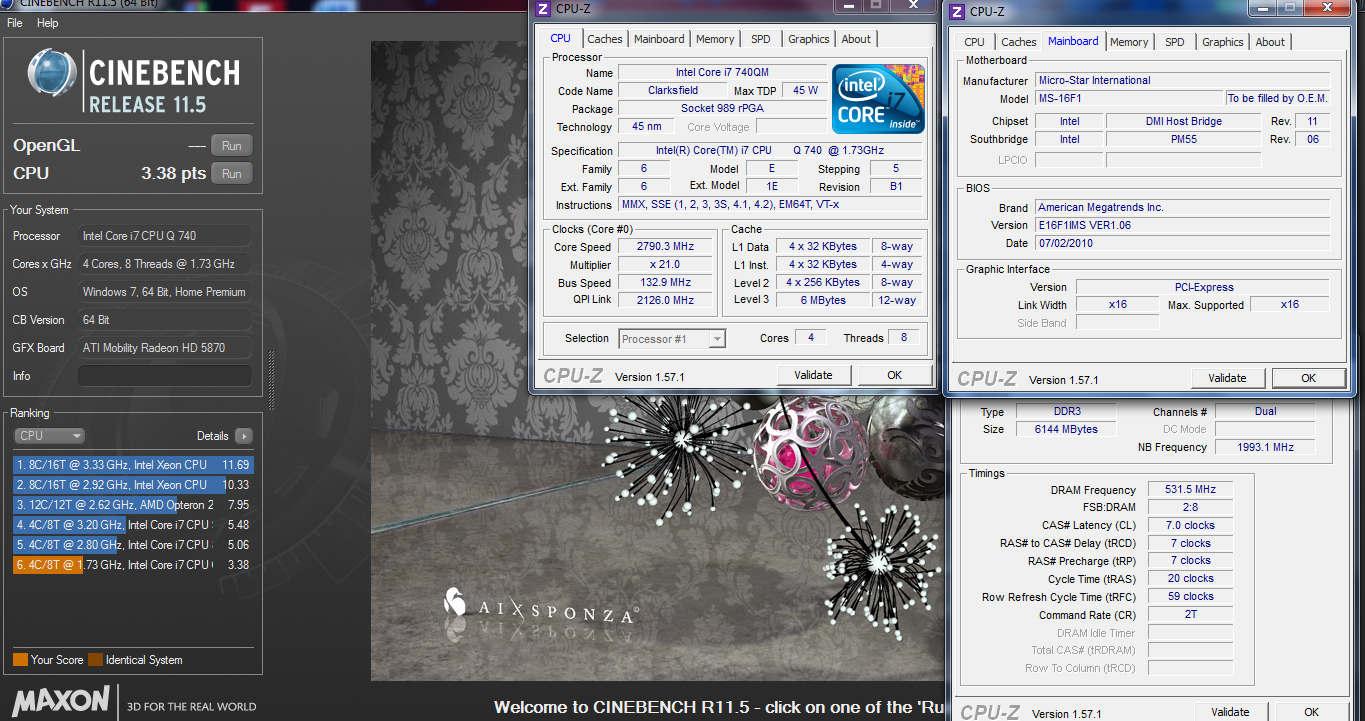The image size is (1365, 721).
Task: Select ranking row 8C/16T @ 2.92 GHz Xeon
Action: point(133,485)
